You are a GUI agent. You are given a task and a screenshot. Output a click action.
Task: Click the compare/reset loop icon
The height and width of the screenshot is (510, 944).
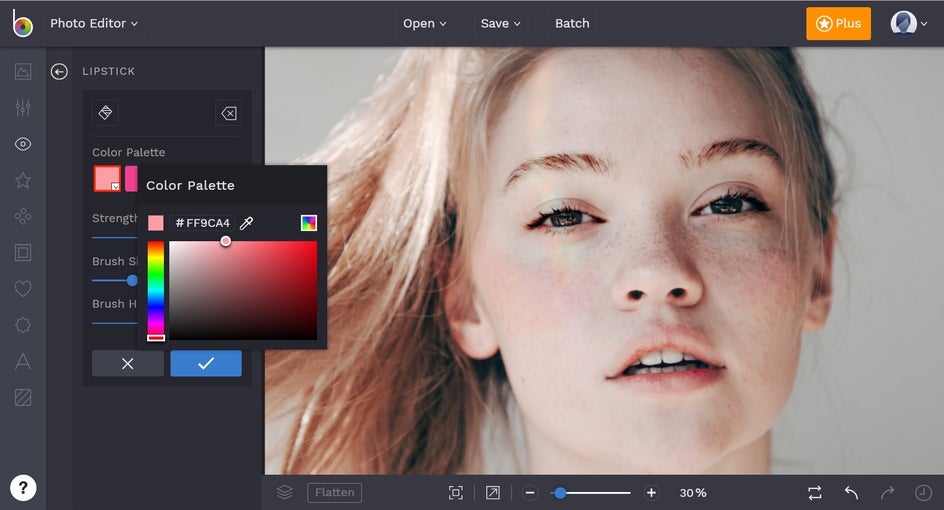point(815,493)
